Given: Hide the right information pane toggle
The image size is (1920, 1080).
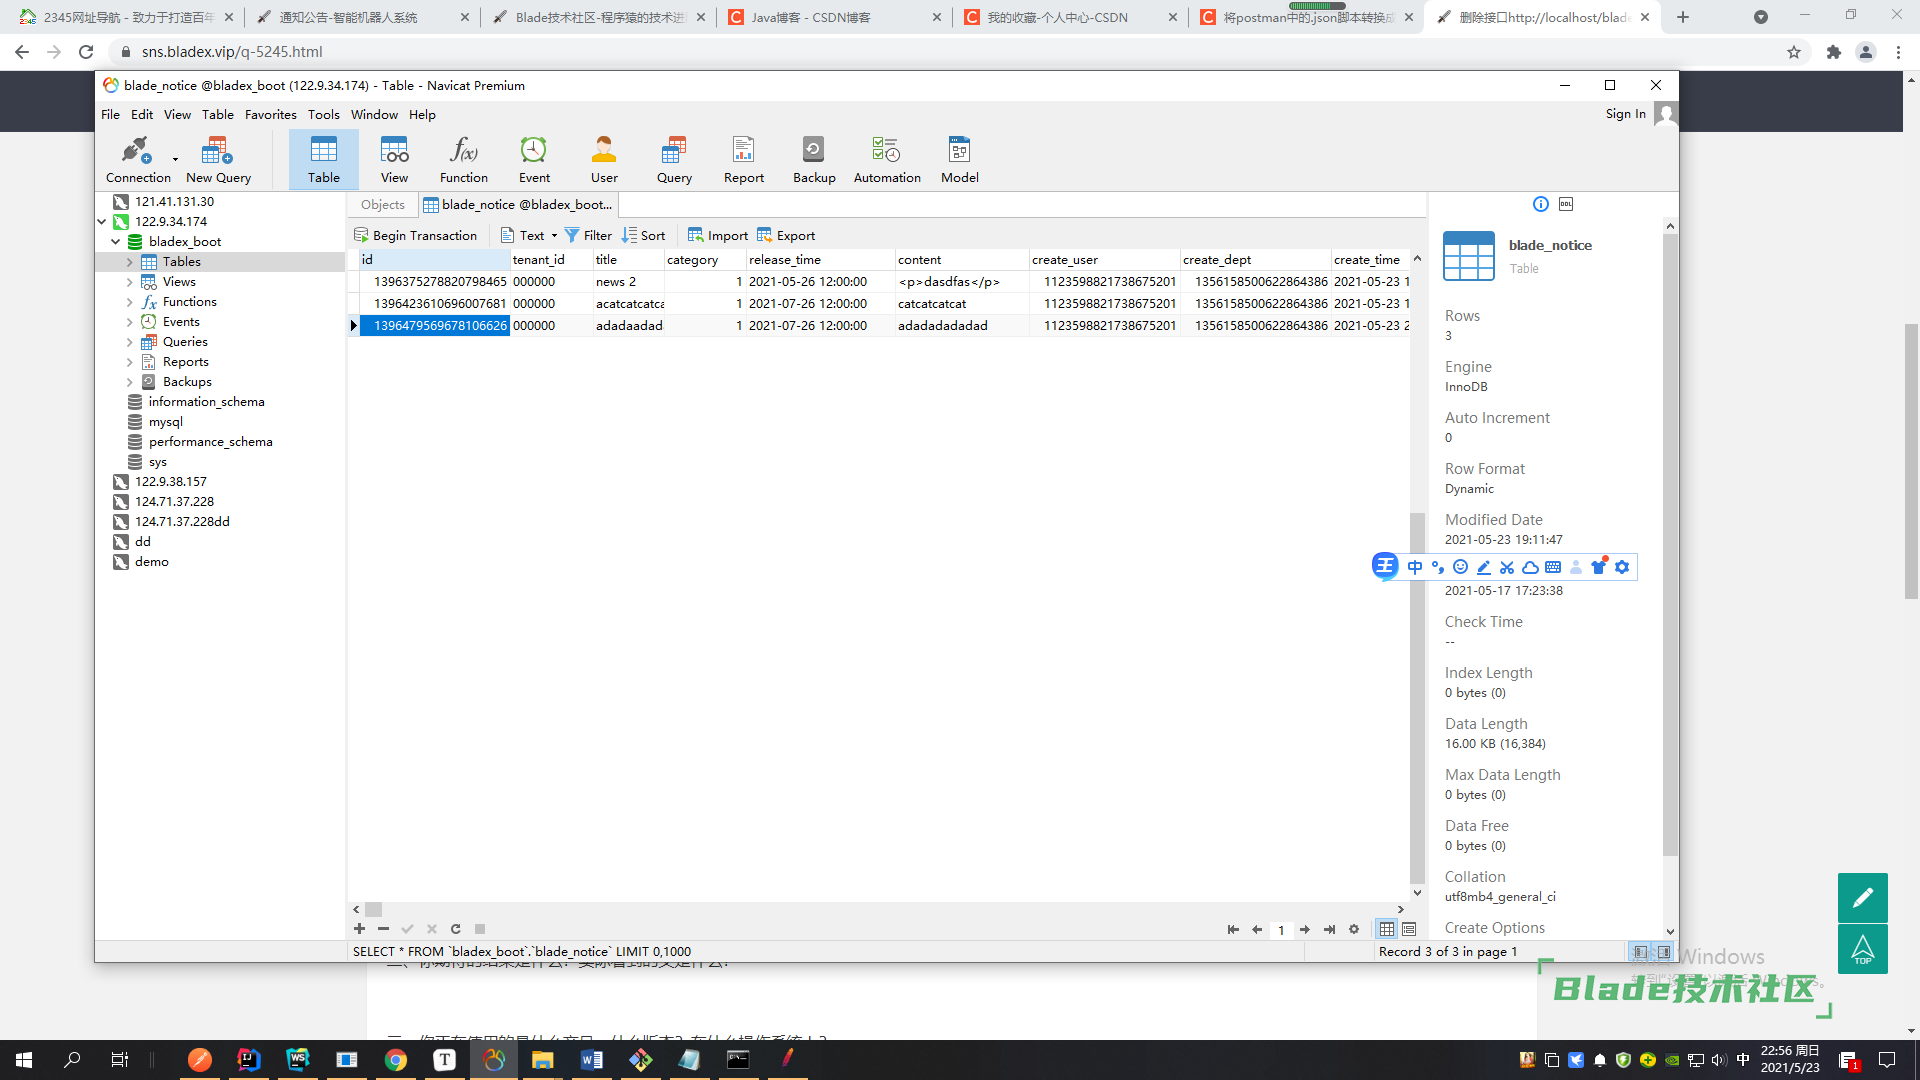Looking at the screenshot, I should [x=1664, y=952].
